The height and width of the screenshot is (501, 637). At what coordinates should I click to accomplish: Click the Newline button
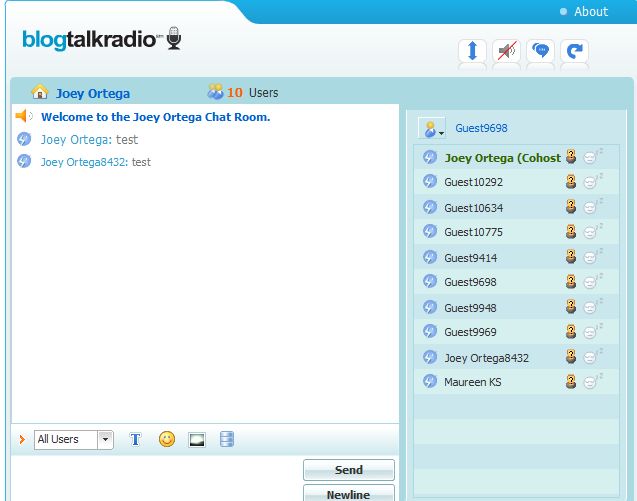[x=349, y=494]
